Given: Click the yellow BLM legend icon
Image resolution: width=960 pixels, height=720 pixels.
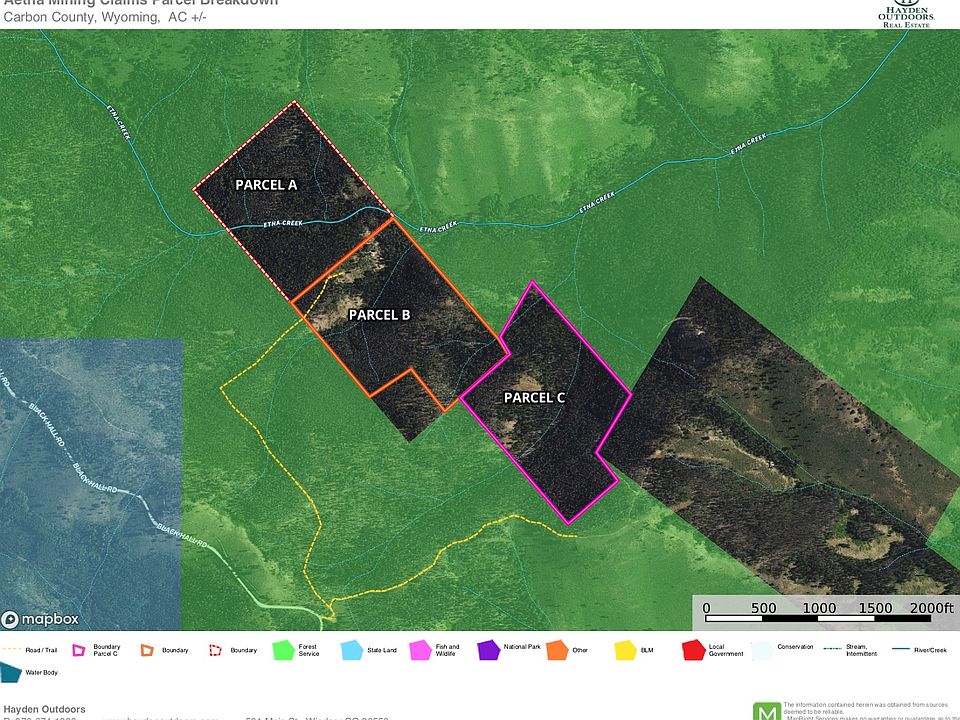Looking at the screenshot, I should point(626,651).
